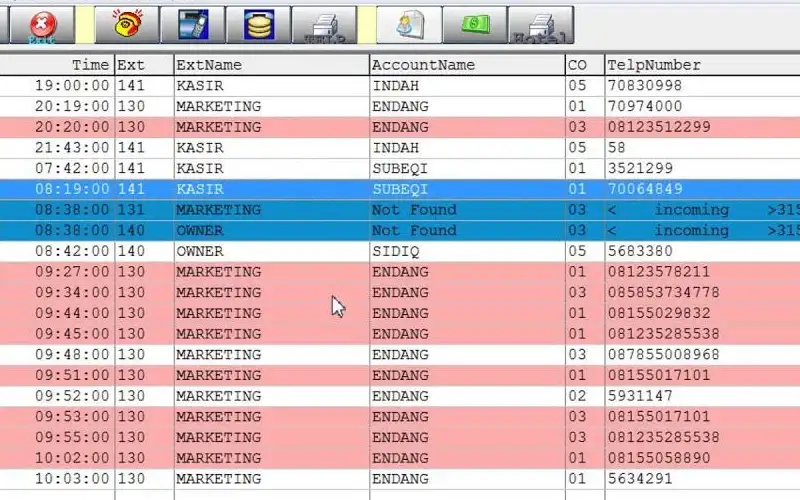
Task: Click the Hotel printer icon
Action: point(541,24)
